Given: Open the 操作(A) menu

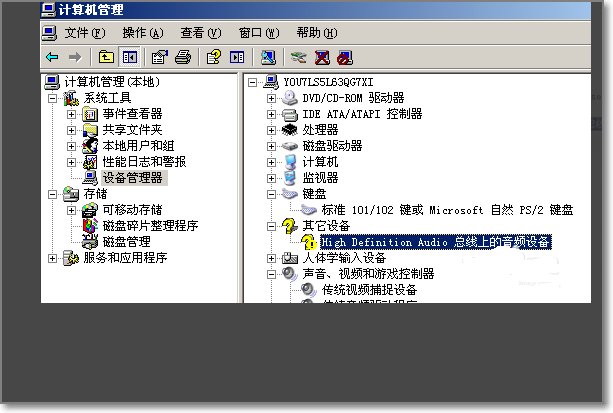Looking at the screenshot, I should coord(143,32).
